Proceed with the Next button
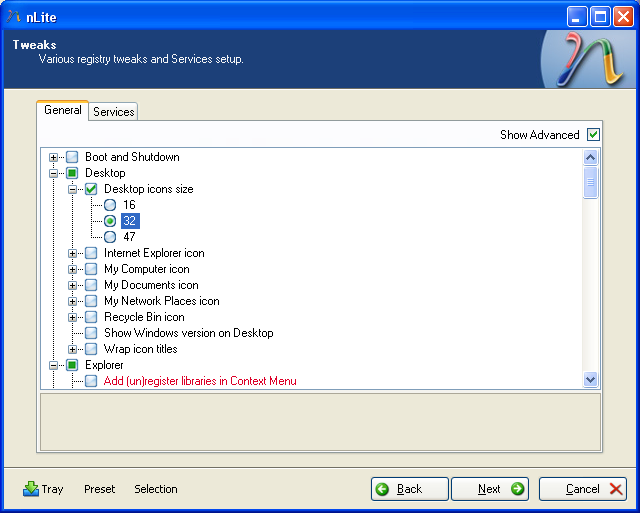Screen dimensions: 640x513 [x=490, y=489]
